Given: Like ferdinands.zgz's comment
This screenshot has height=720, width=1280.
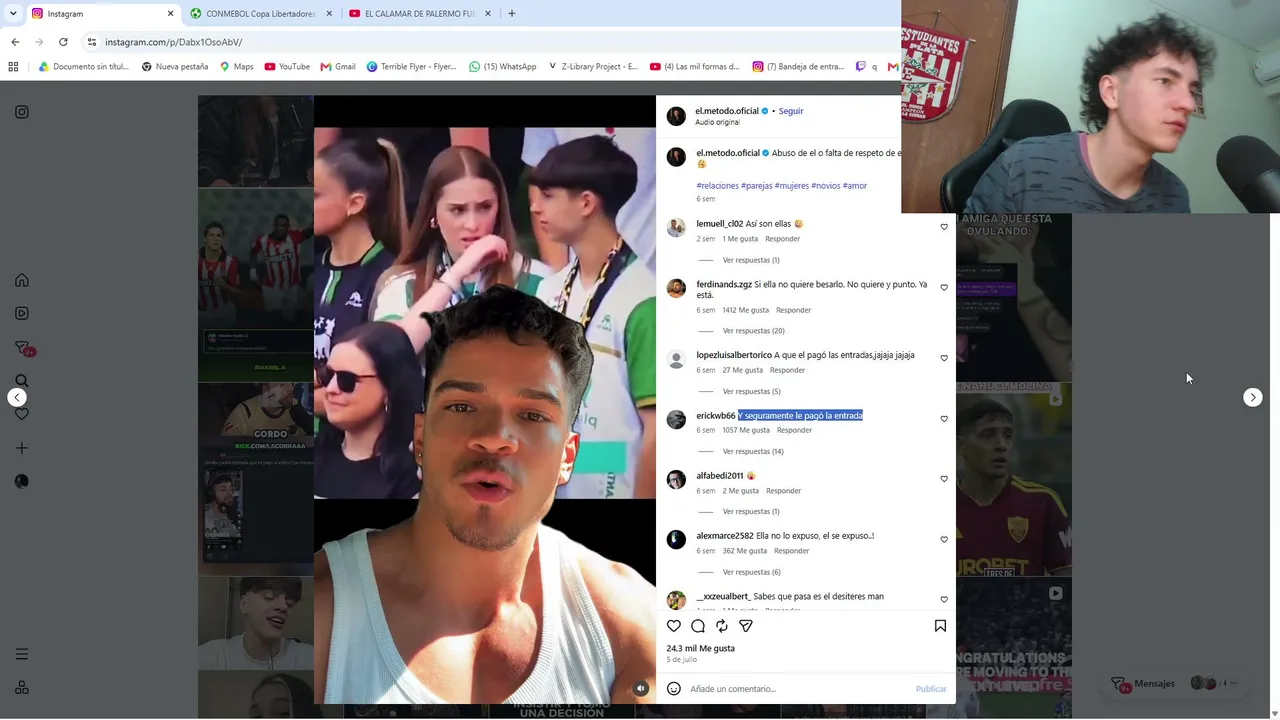Looking at the screenshot, I should click(944, 288).
